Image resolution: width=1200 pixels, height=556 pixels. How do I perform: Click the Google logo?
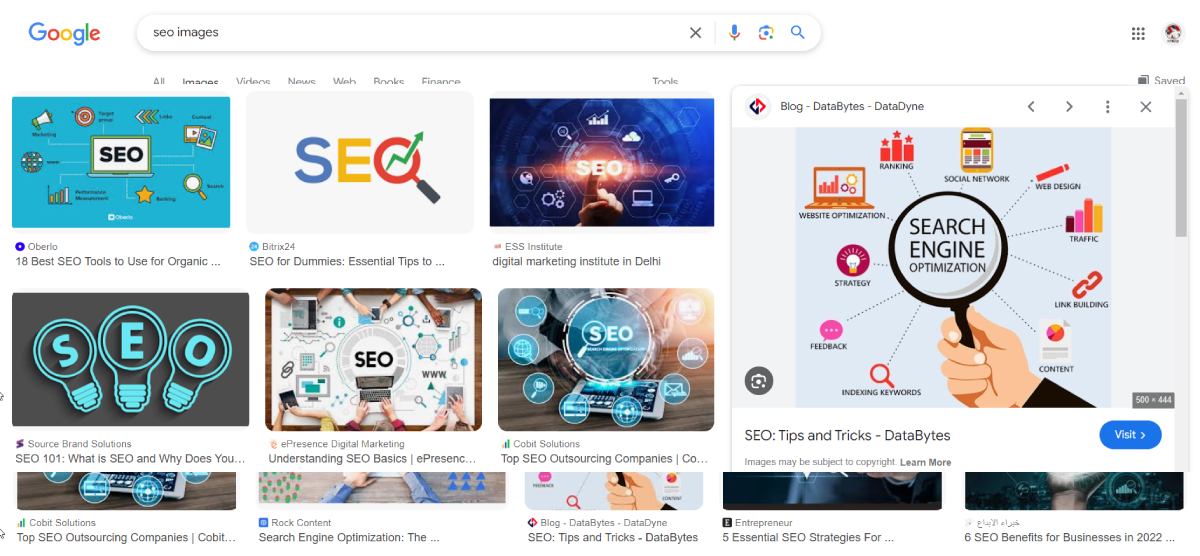pyautogui.click(x=64, y=33)
